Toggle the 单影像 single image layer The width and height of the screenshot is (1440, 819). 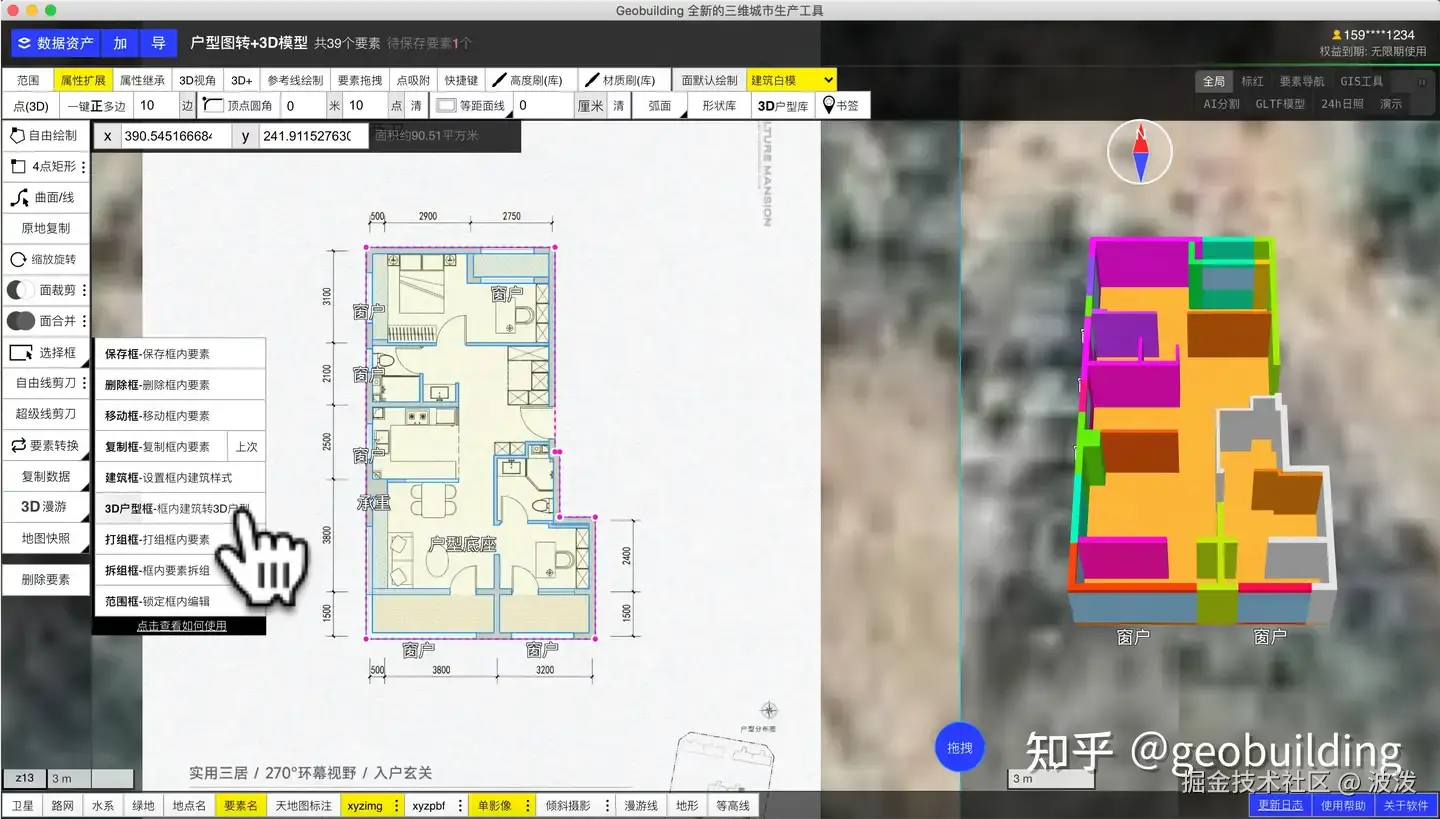click(494, 805)
